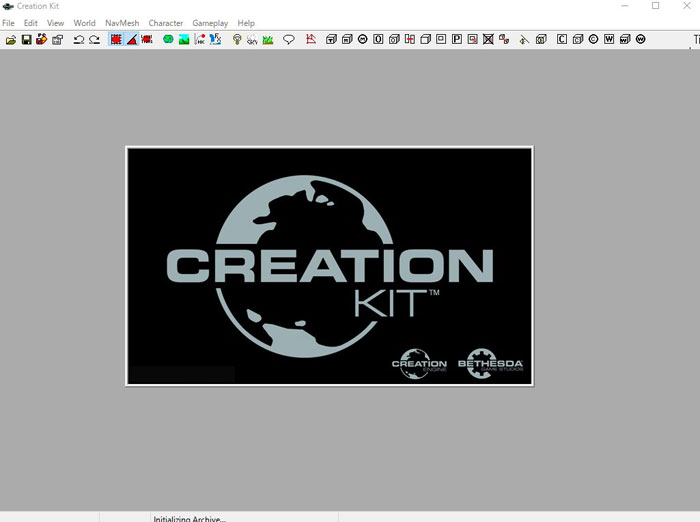This screenshot has height=522, width=700.
Task: Click the circled W icon
Action: 641,40
